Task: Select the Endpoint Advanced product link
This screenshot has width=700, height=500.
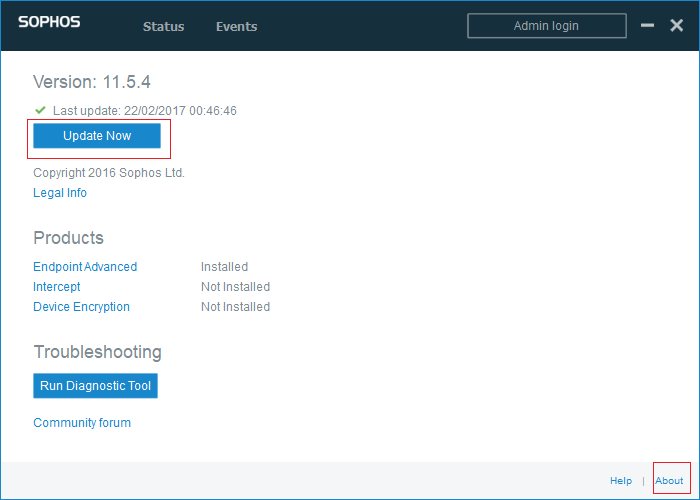Action: [x=85, y=267]
